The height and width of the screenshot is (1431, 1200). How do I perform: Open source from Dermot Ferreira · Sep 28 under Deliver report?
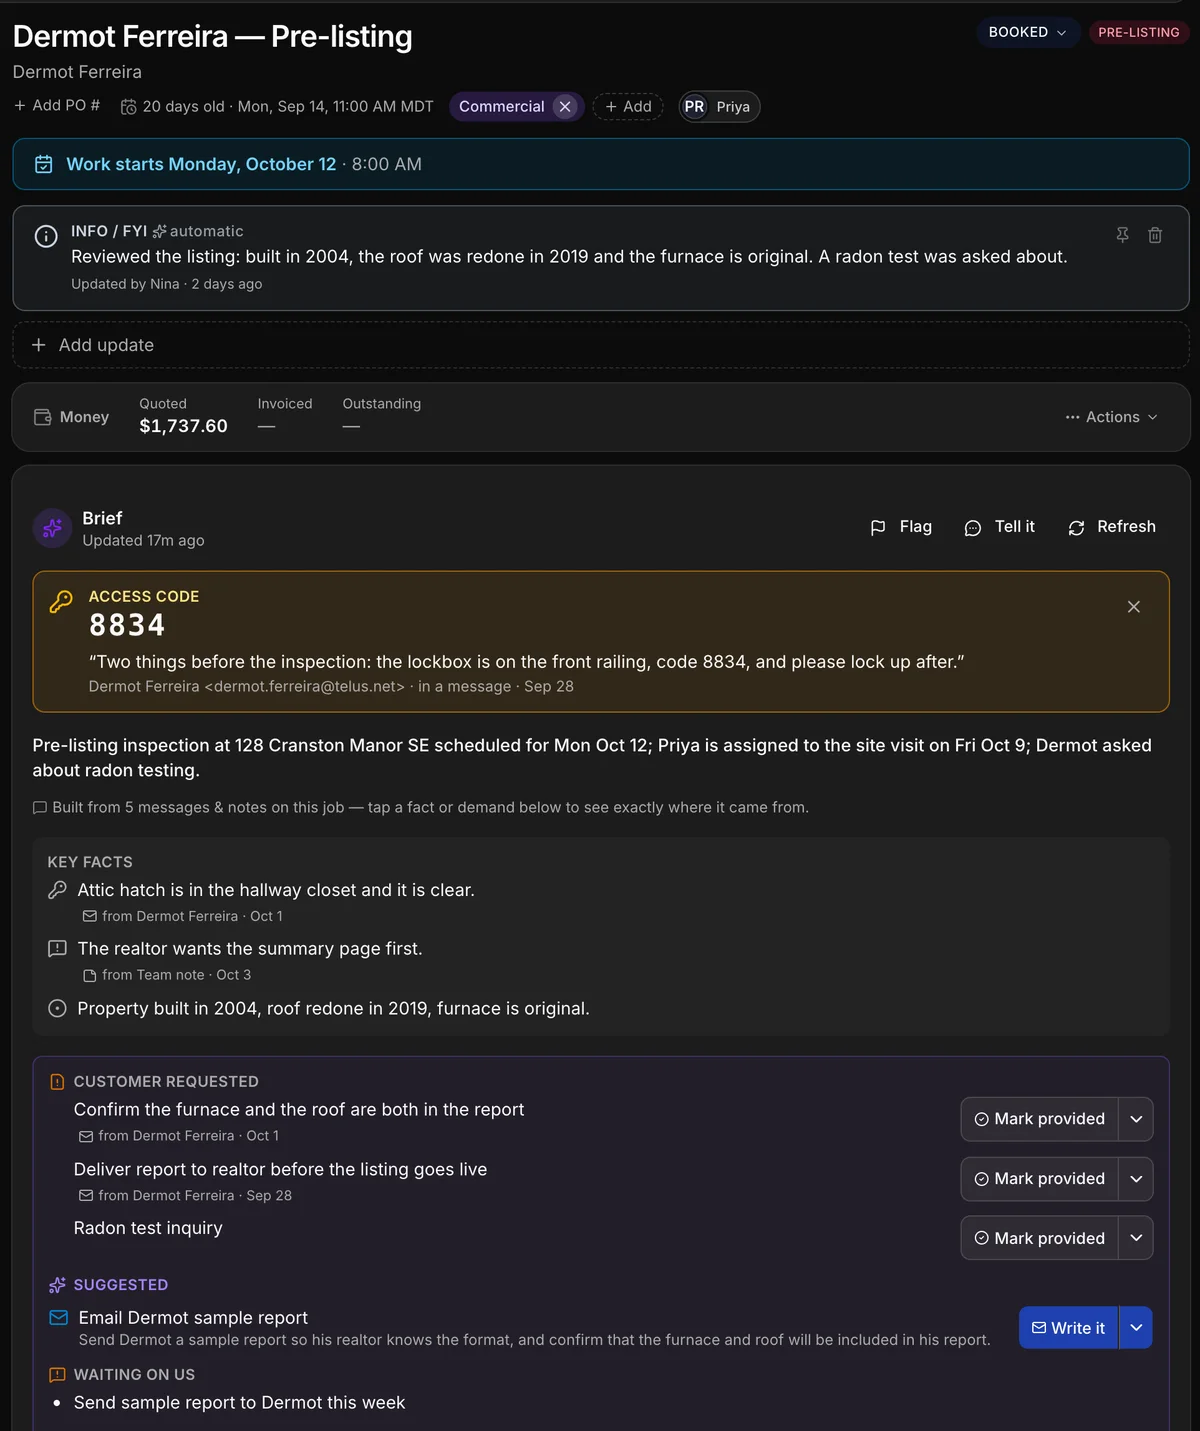coord(185,1196)
